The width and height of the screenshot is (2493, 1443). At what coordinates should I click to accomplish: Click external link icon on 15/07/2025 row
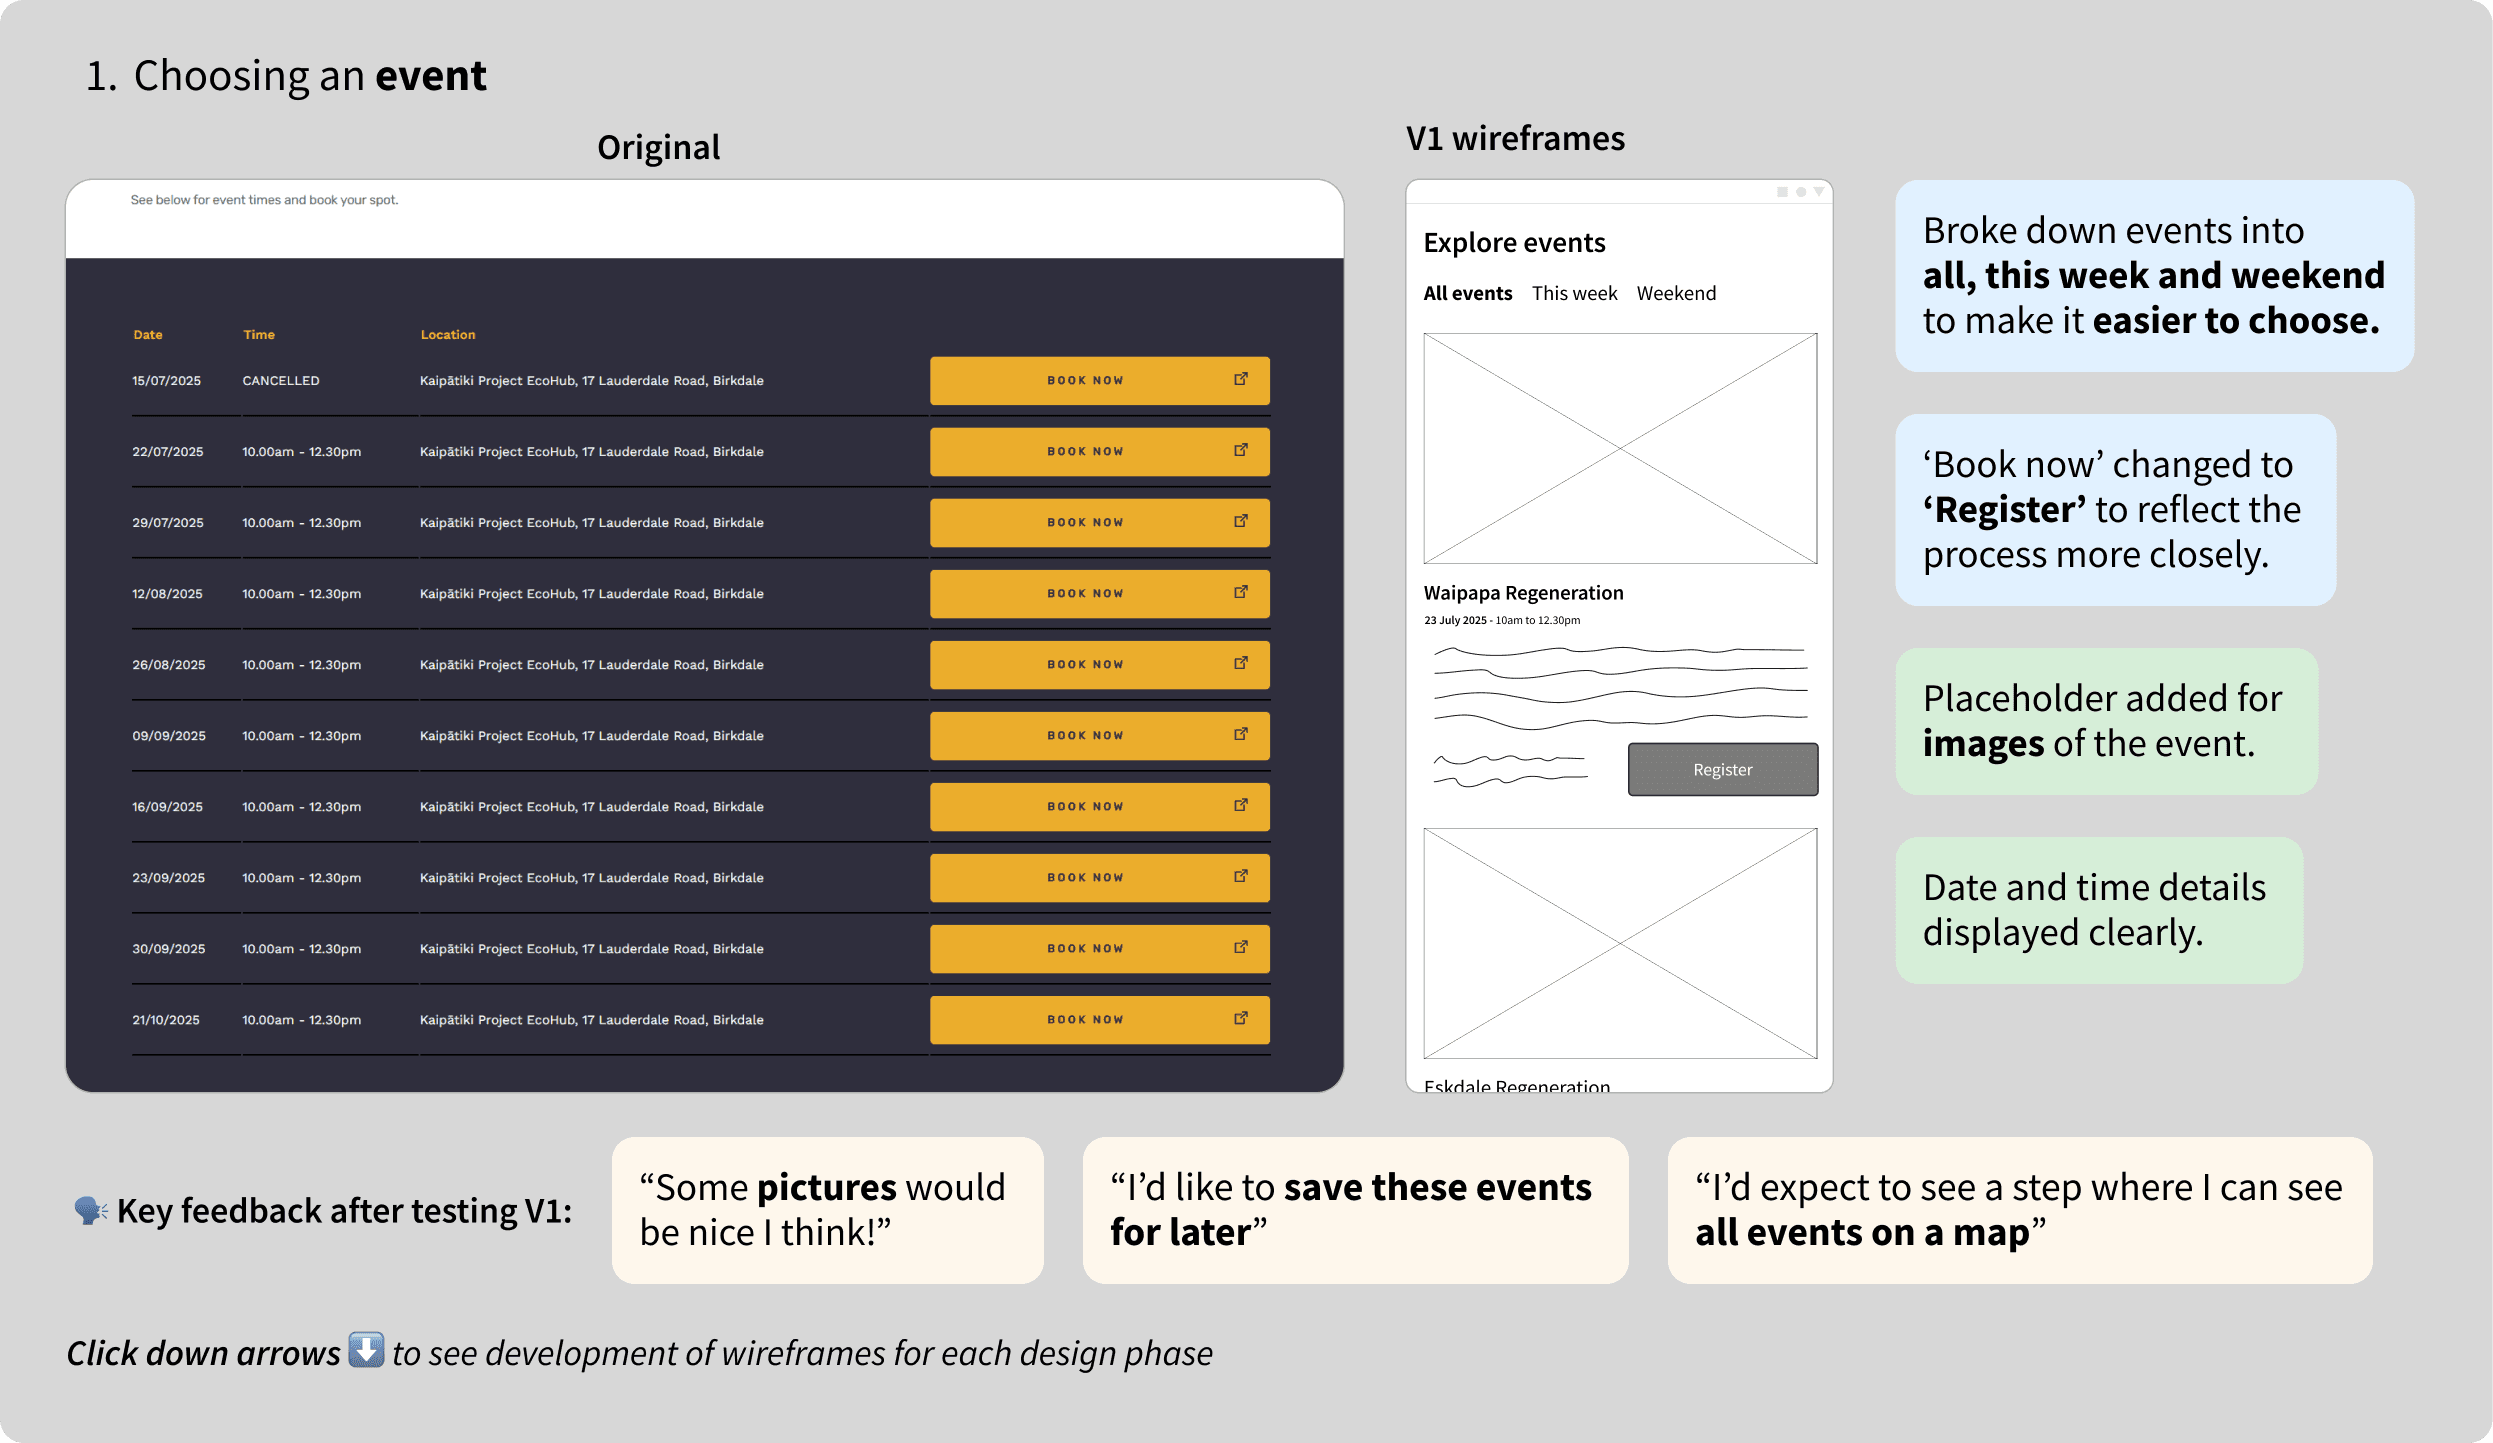[1241, 379]
